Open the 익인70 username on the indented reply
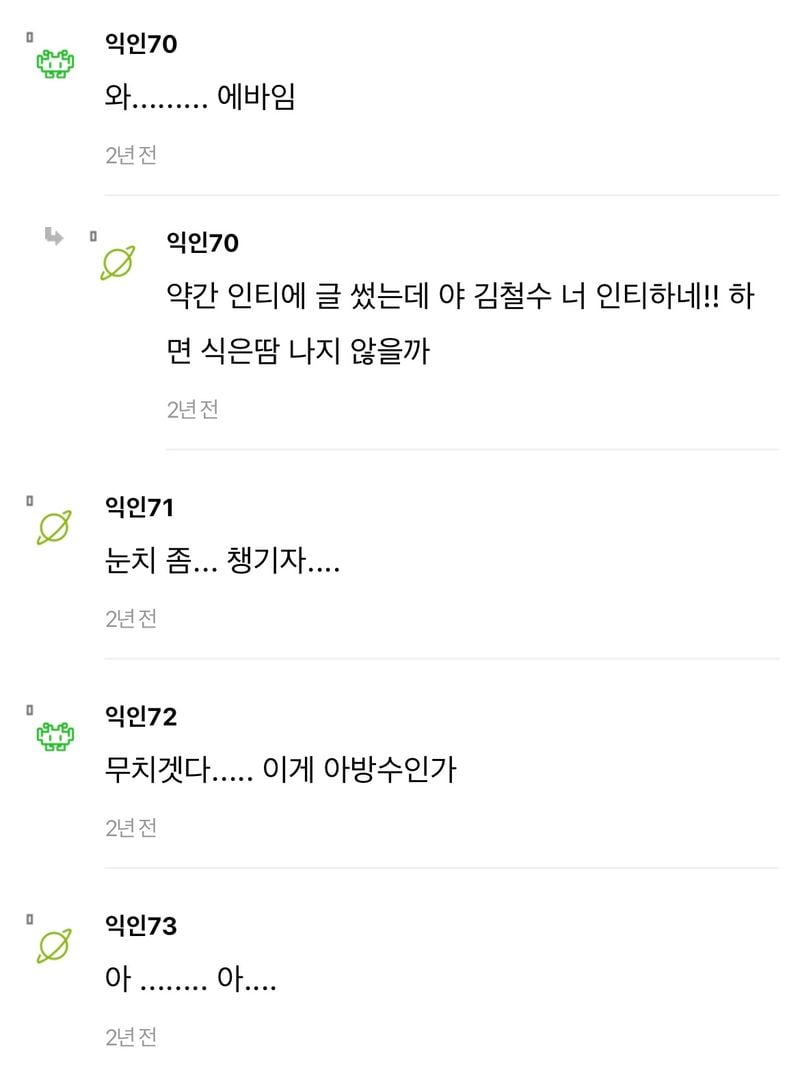The height and width of the screenshot is (1070, 800). pos(203,242)
